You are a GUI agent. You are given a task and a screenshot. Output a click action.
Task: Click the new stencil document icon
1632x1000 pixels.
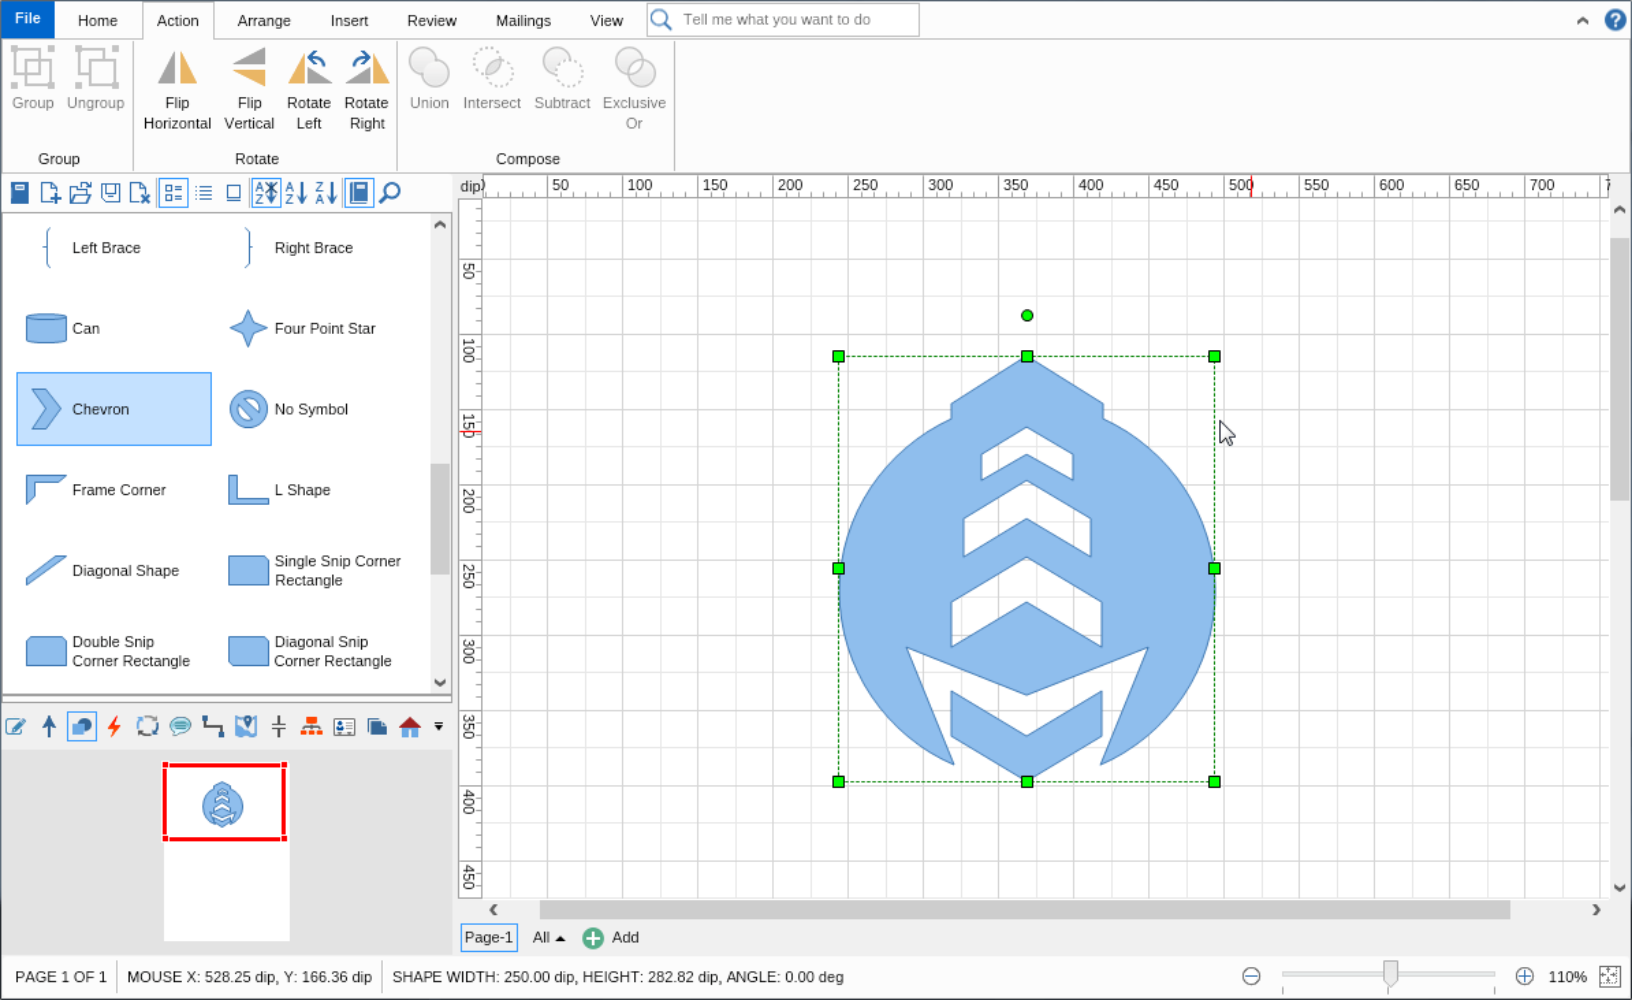[x=49, y=192]
